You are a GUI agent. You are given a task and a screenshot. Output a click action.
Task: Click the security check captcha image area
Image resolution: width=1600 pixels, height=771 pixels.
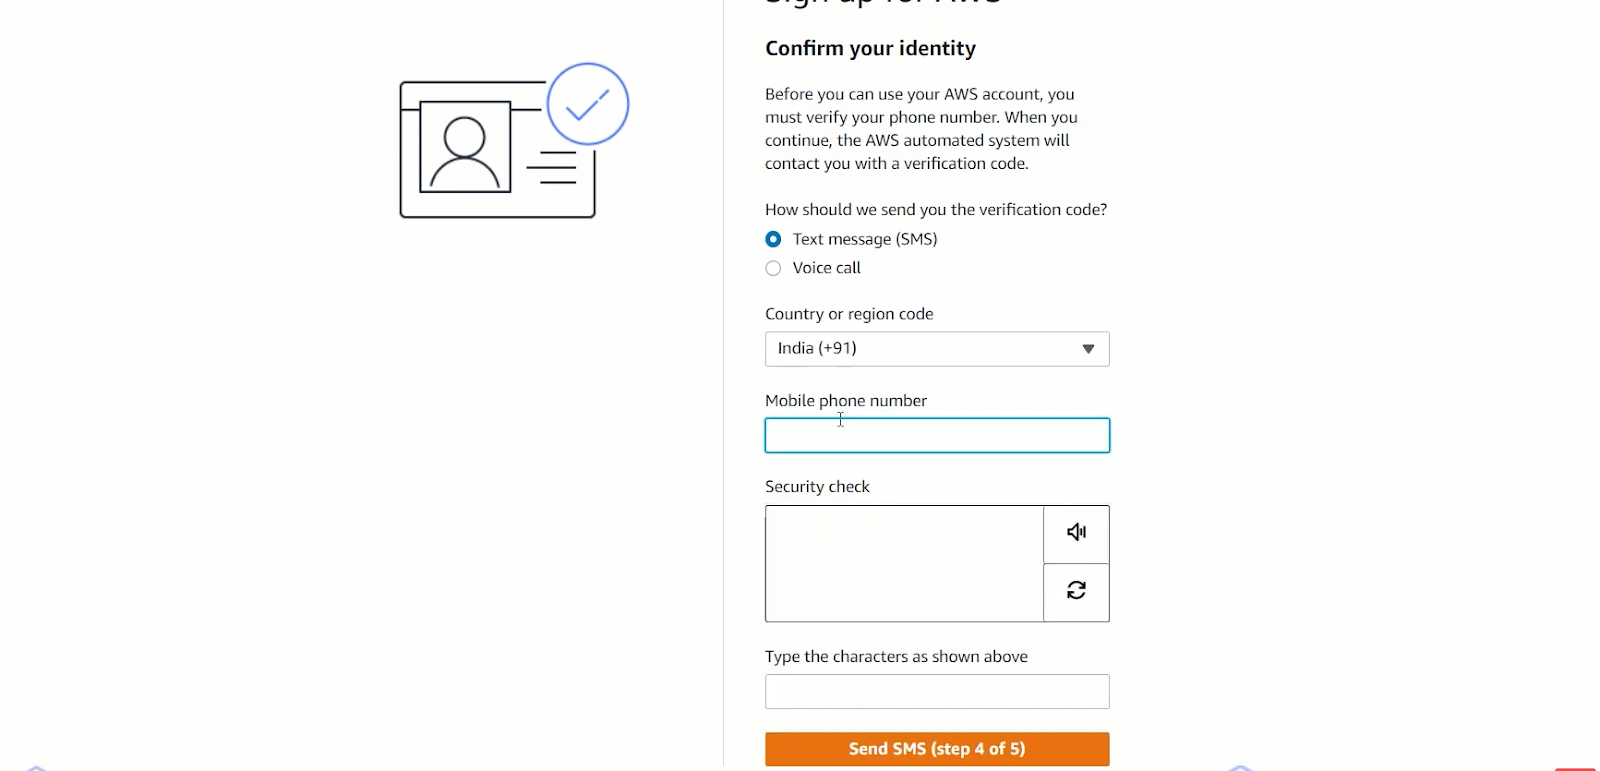905,564
